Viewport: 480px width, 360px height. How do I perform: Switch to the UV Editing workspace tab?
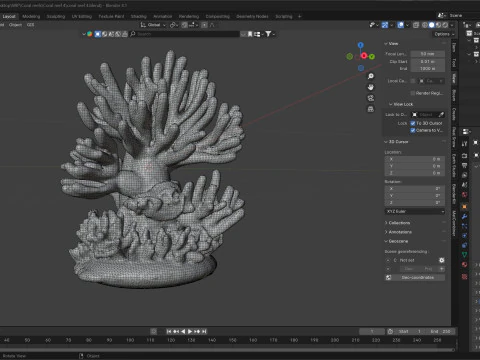(82, 16)
